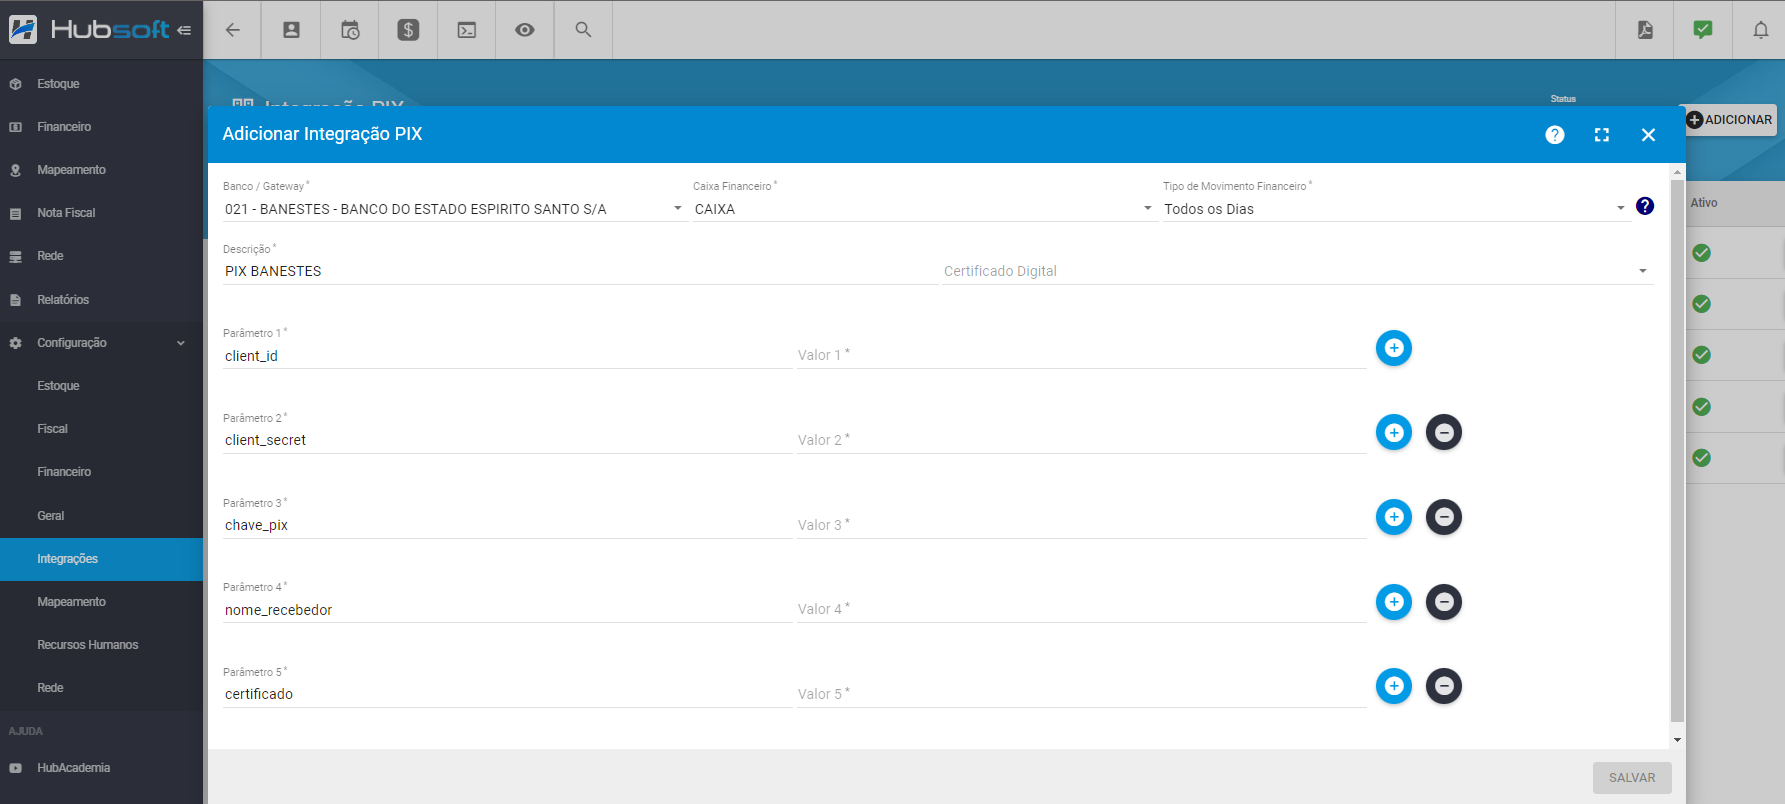1785x804 pixels.
Task: Select Integrações under Configuração
Action: (x=101, y=559)
